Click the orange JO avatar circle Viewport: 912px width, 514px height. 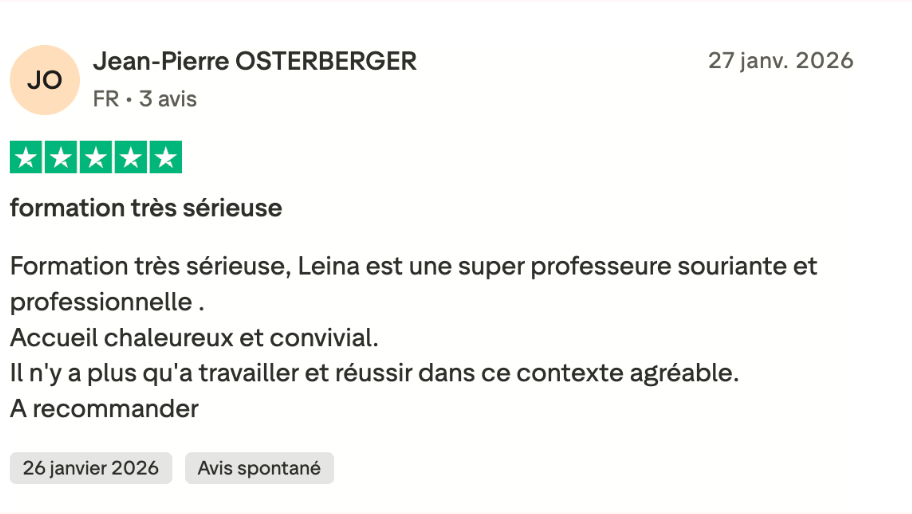click(45, 80)
